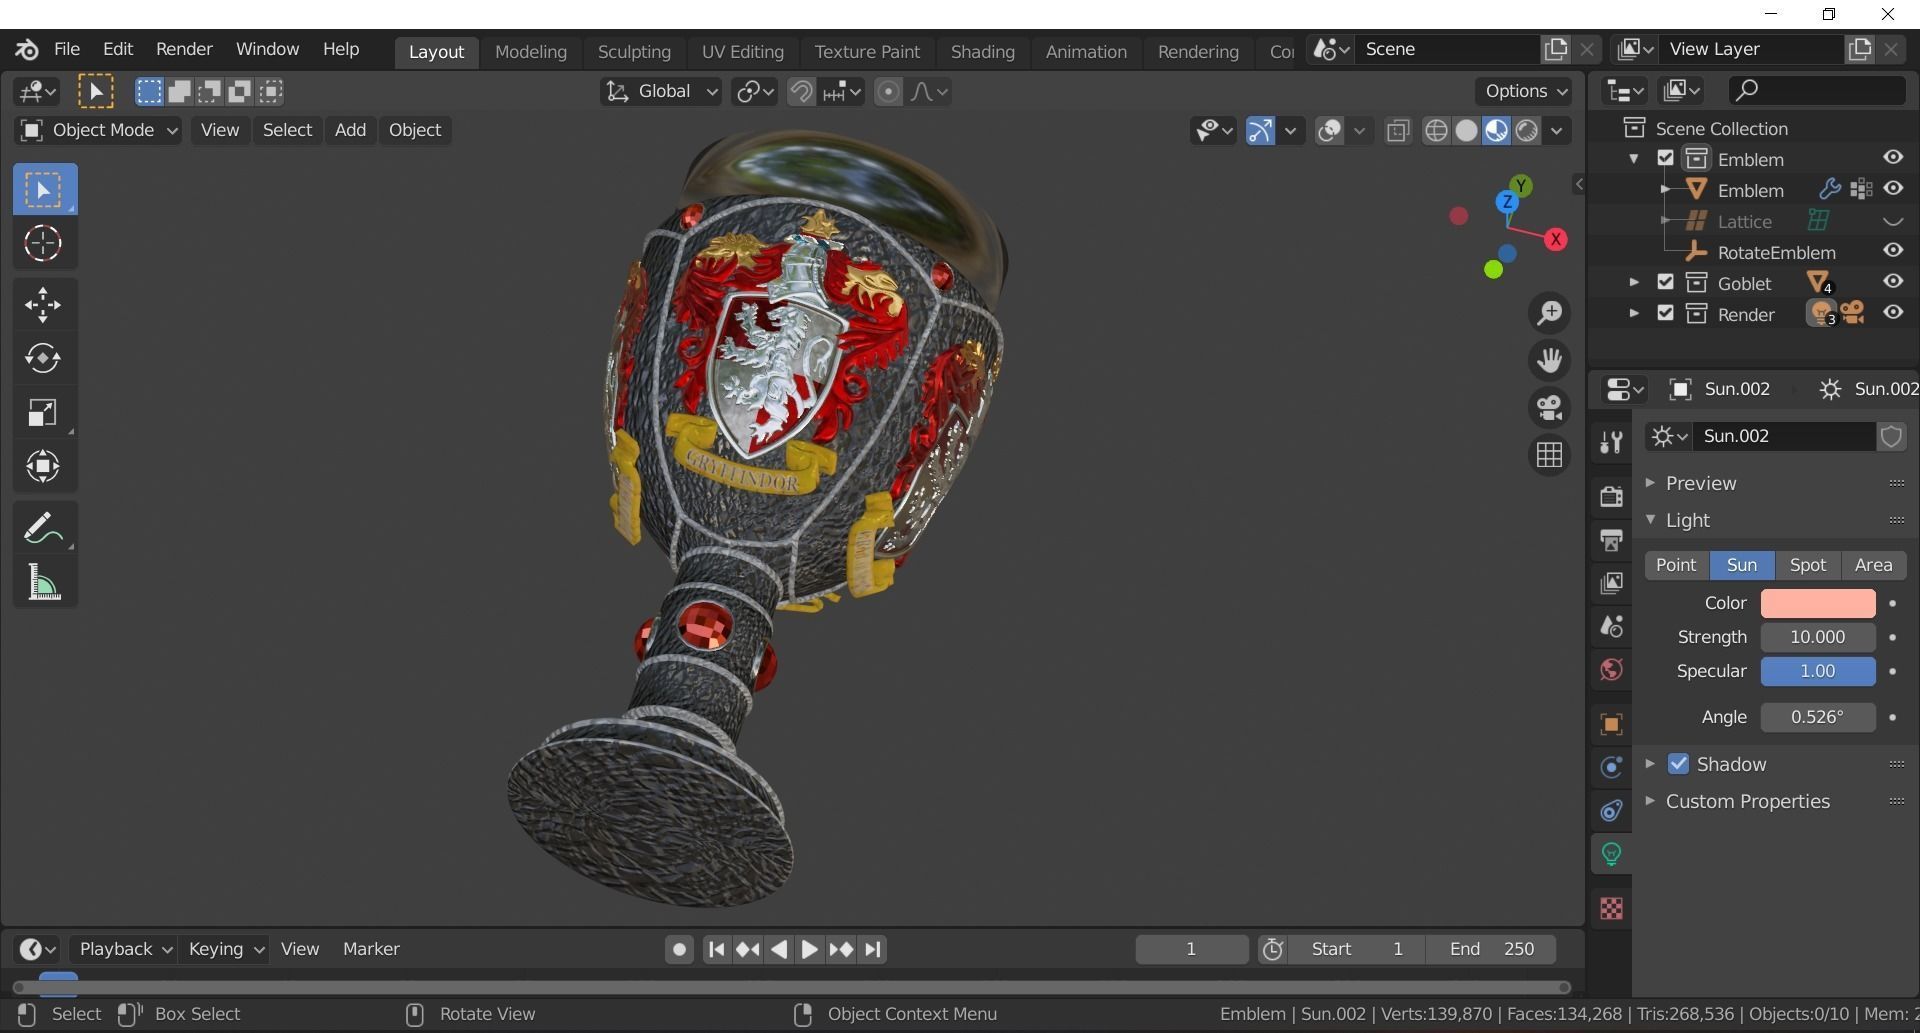The width and height of the screenshot is (1920, 1033).
Task: Toggle the Shadow checkbox
Action: [1678, 764]
